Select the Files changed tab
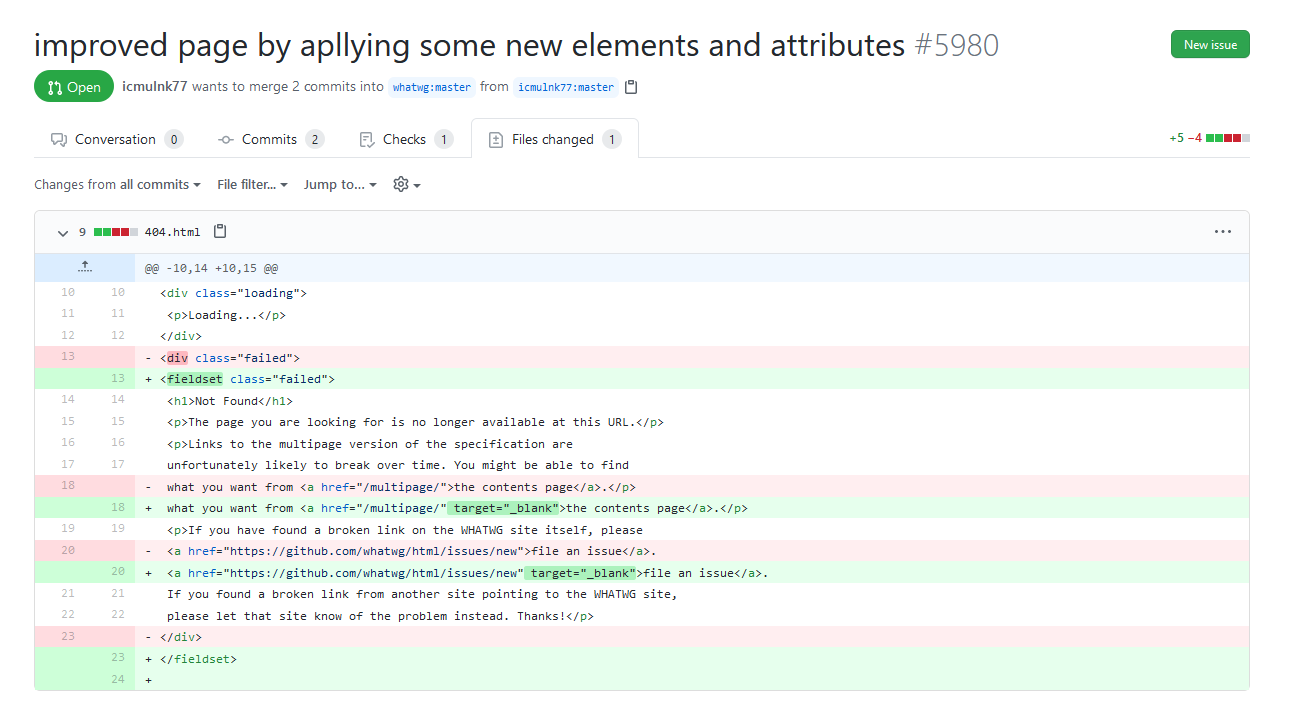The image size is (1295, 704). click(x=555, y=139)
